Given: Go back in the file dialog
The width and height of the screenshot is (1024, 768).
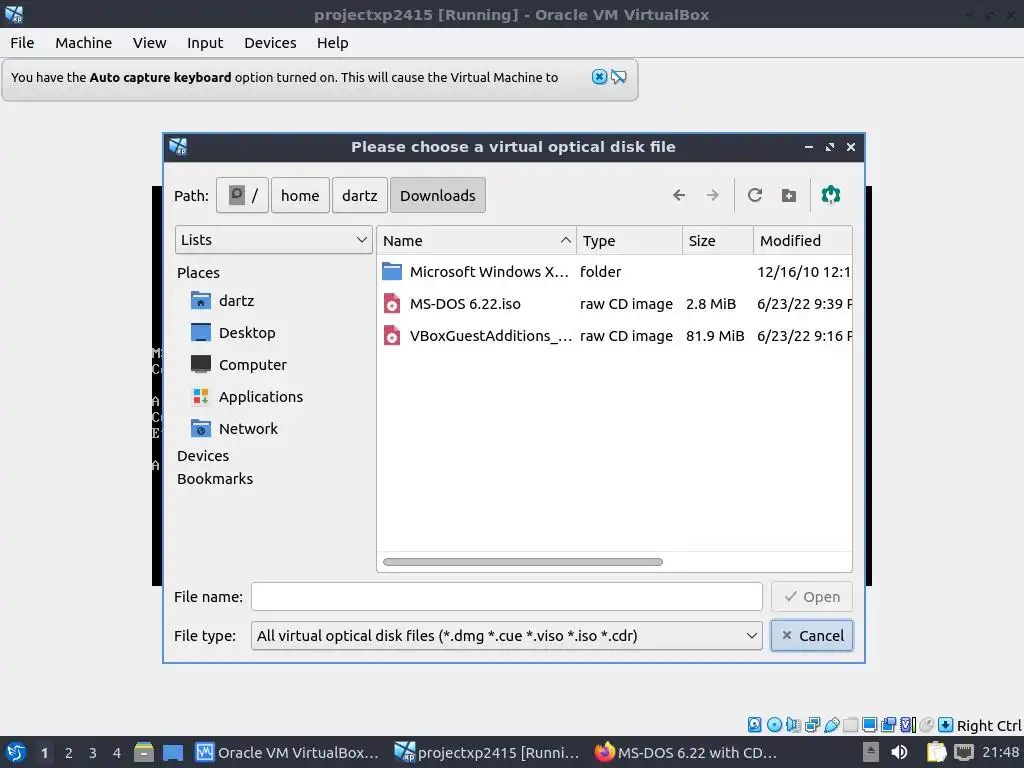Looking at the screenshot, I should (679, 195).
